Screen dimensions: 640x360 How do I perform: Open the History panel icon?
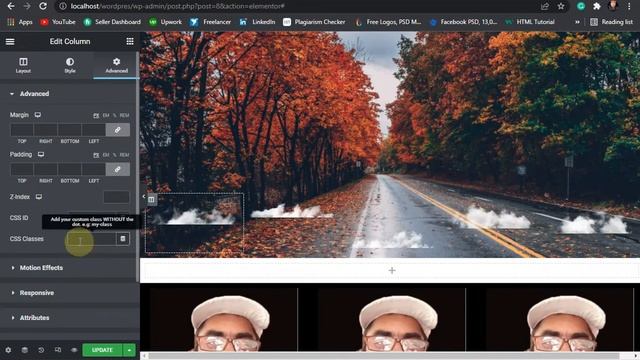pos(41,350)
